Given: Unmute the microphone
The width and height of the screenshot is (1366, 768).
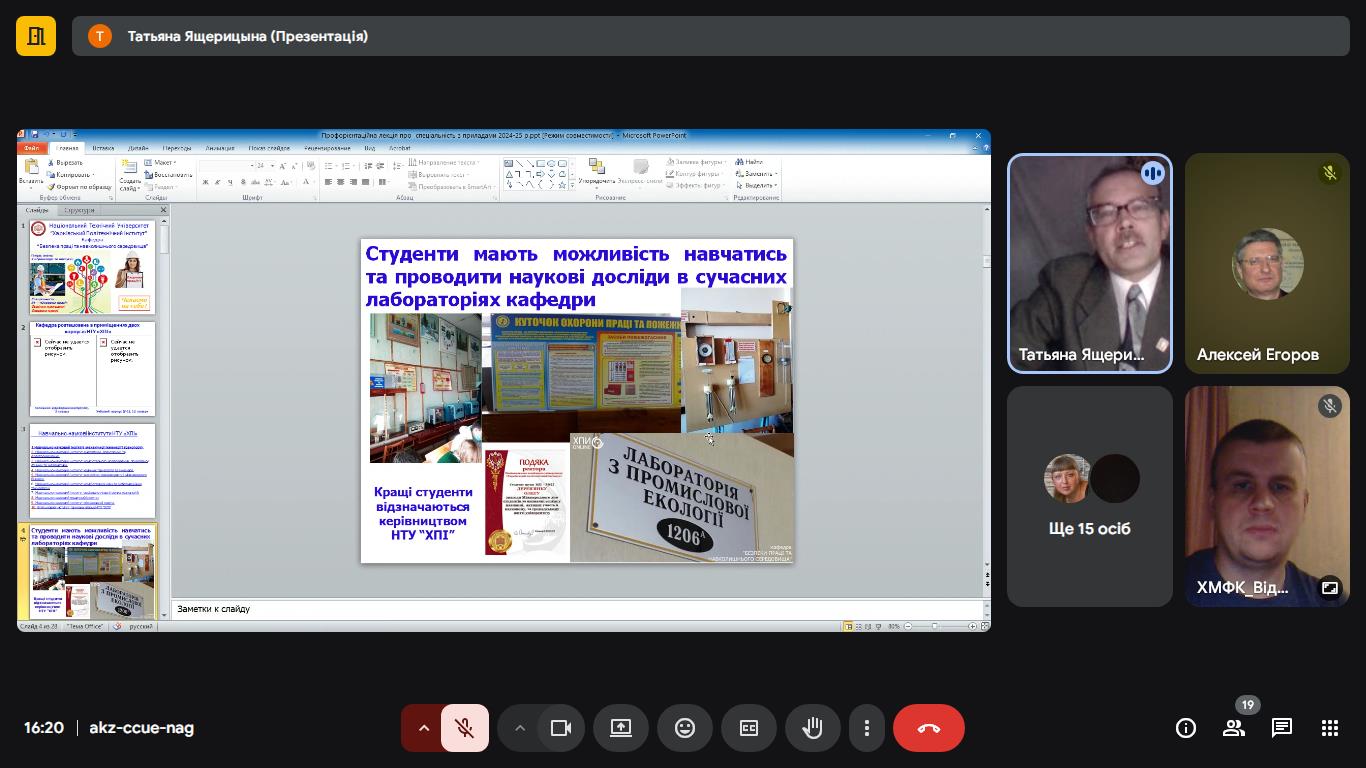Looking at the screenshot, I should point(465,728).
